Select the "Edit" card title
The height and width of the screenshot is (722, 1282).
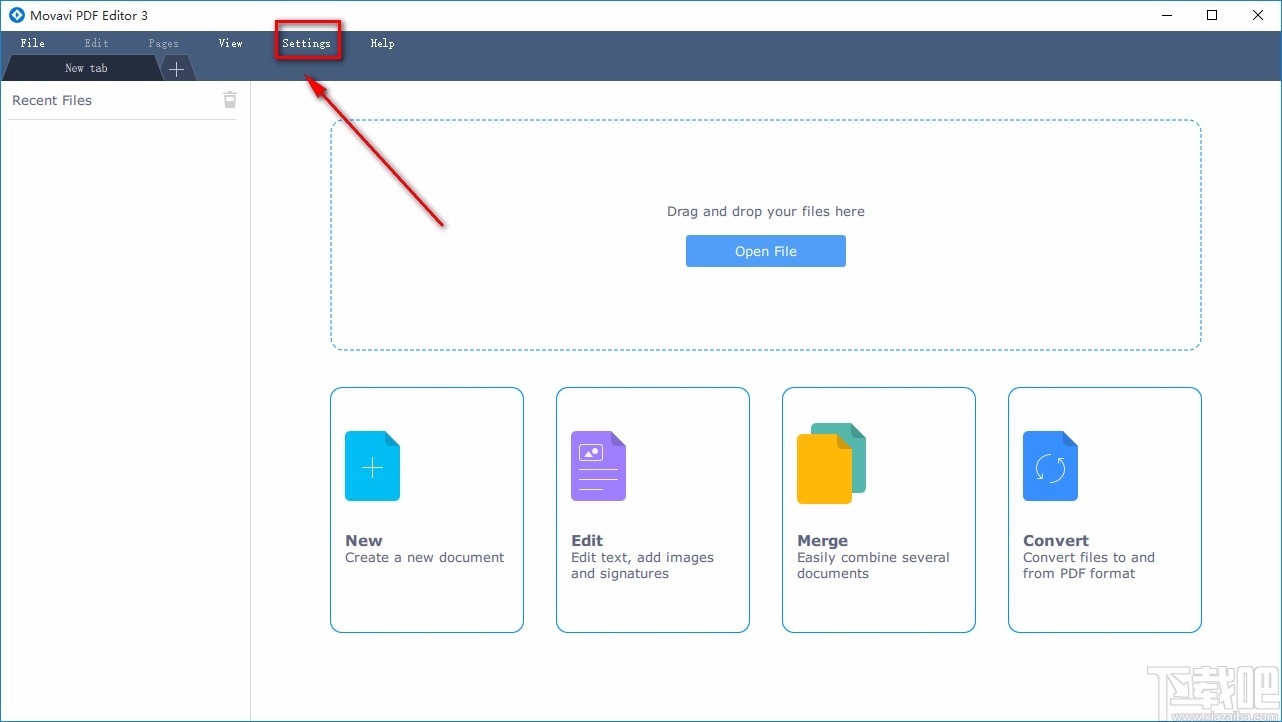point(587,540)
